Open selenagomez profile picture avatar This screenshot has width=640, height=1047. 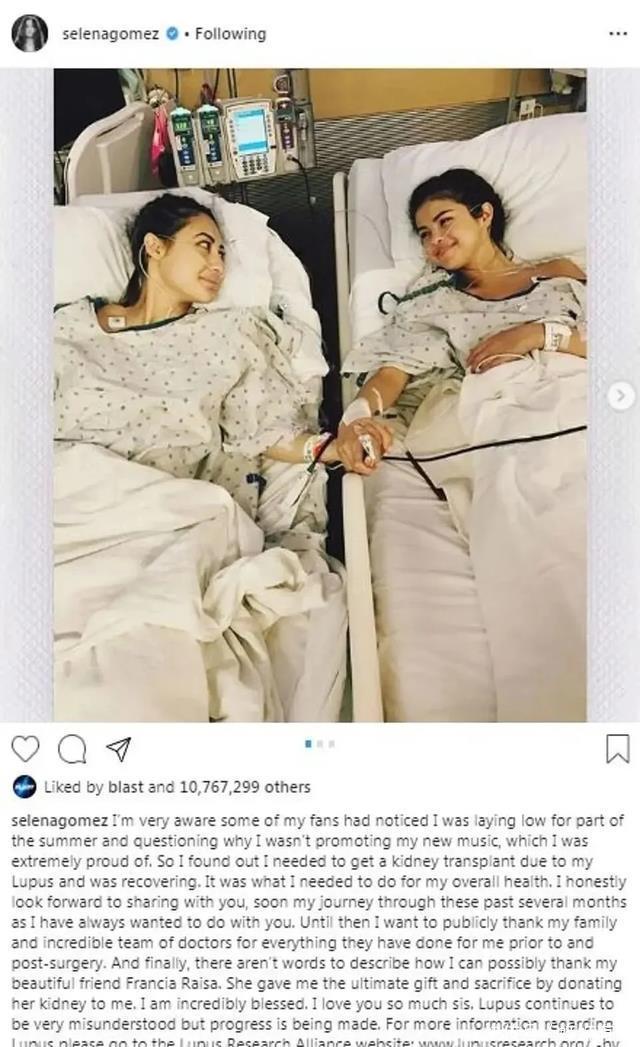click(30, 33)
